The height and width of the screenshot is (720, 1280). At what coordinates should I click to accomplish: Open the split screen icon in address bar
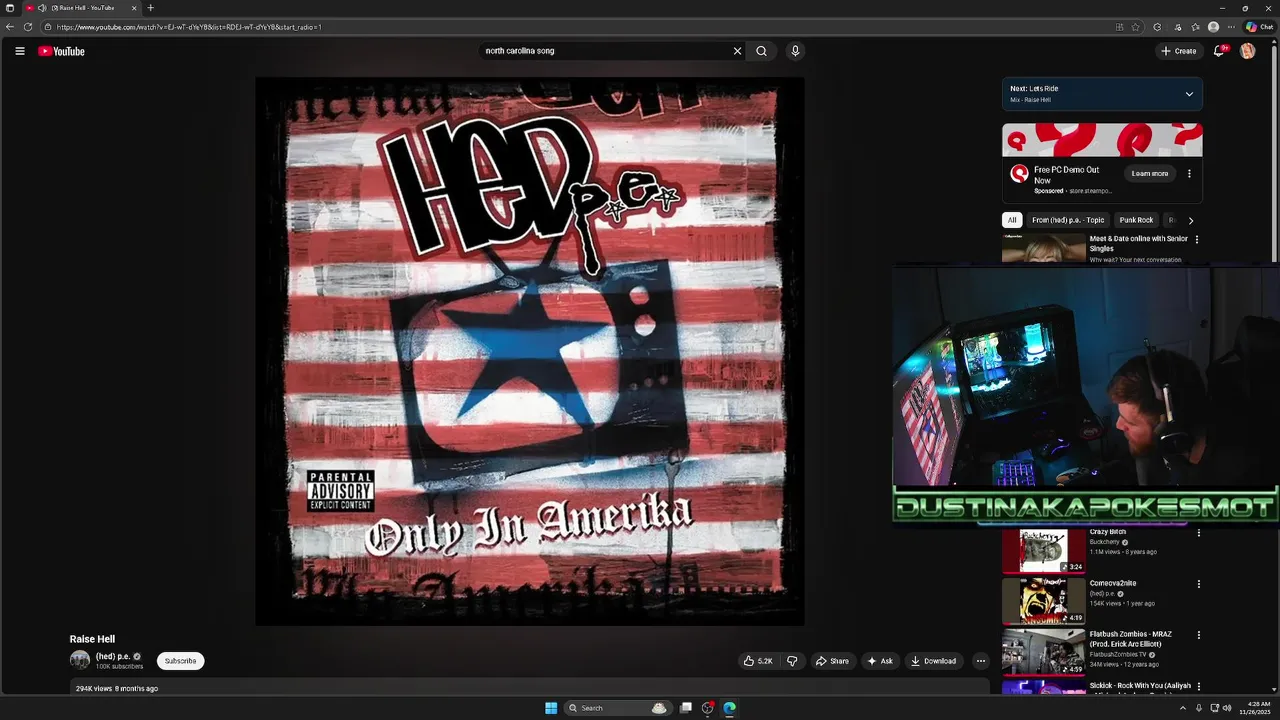[x=1119, y=27]
